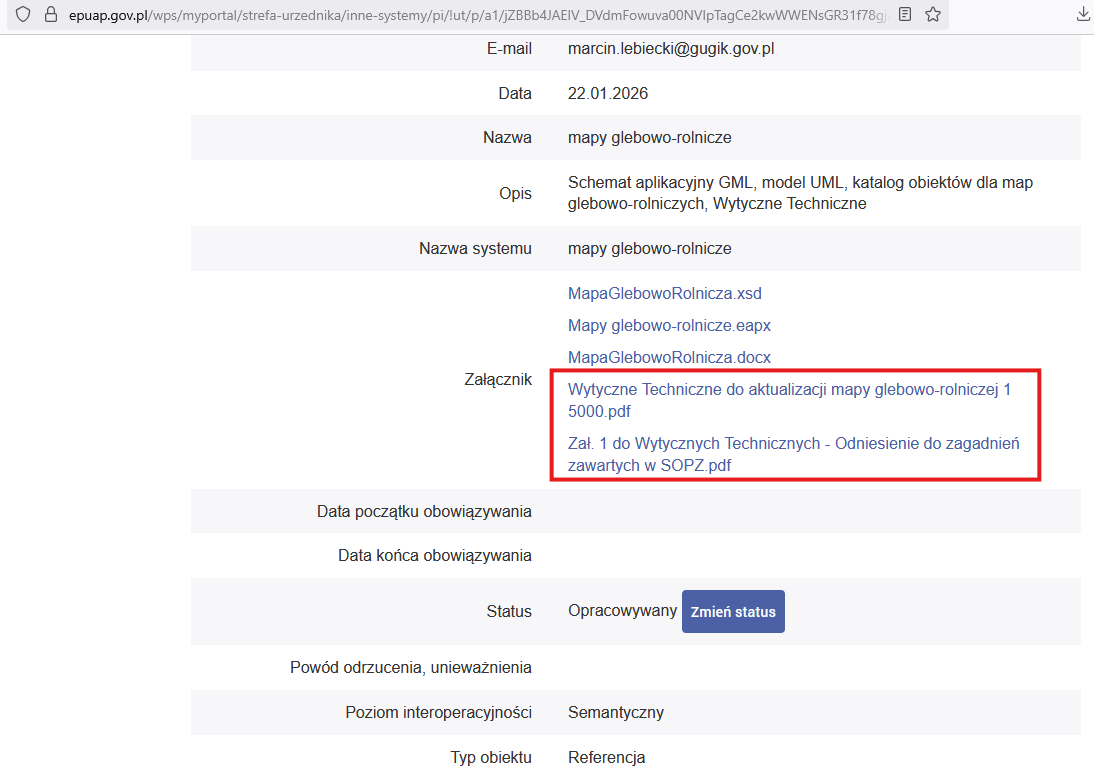Image resolution: width=1094 pixels, height=771 pixels.
Task: Open site security info via padlock icon
Action: [51, 15]
